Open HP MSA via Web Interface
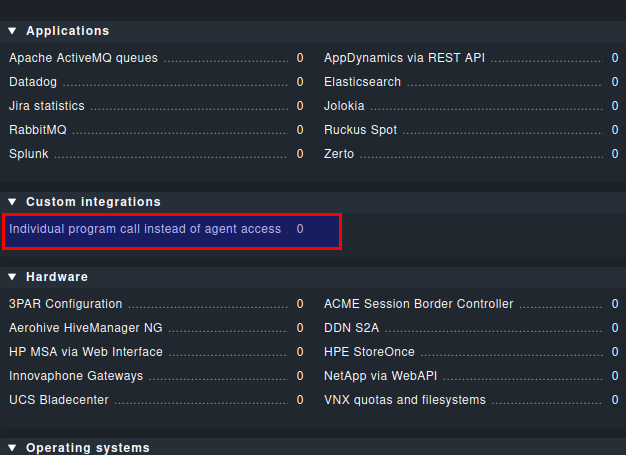Image resolution: width=626 pixels, height=455 pixels. [x=86, y=352]
